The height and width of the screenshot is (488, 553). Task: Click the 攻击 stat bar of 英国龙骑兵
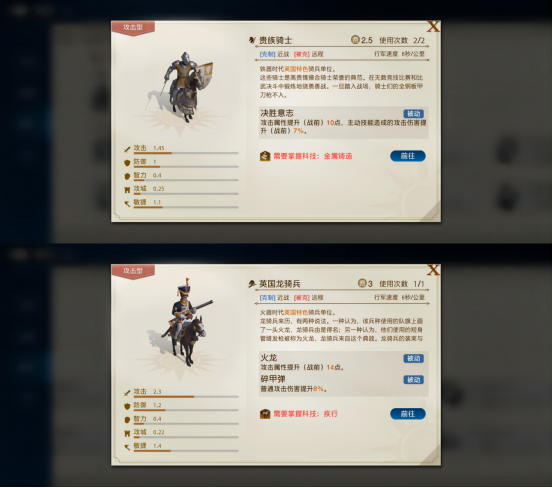[186, 397]
